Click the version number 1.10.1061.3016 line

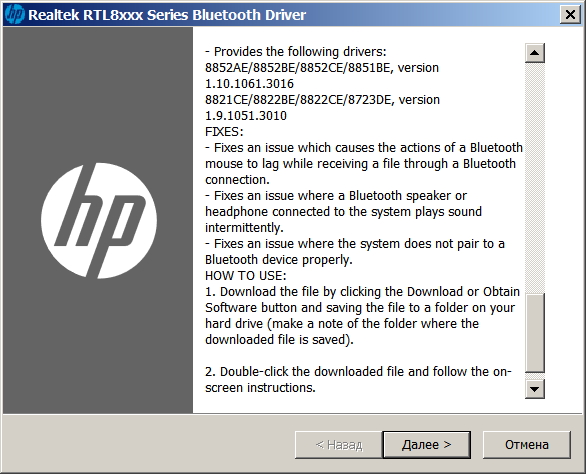pyautogui.click(x=249, y=84)
